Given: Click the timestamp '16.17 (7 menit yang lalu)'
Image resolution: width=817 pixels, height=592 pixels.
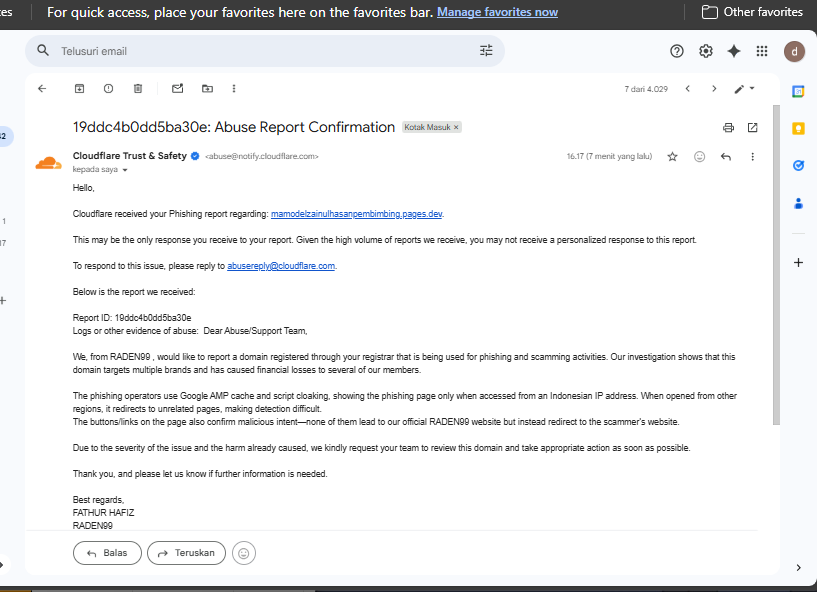Looking at the screenshot, I should click(609, 156).
